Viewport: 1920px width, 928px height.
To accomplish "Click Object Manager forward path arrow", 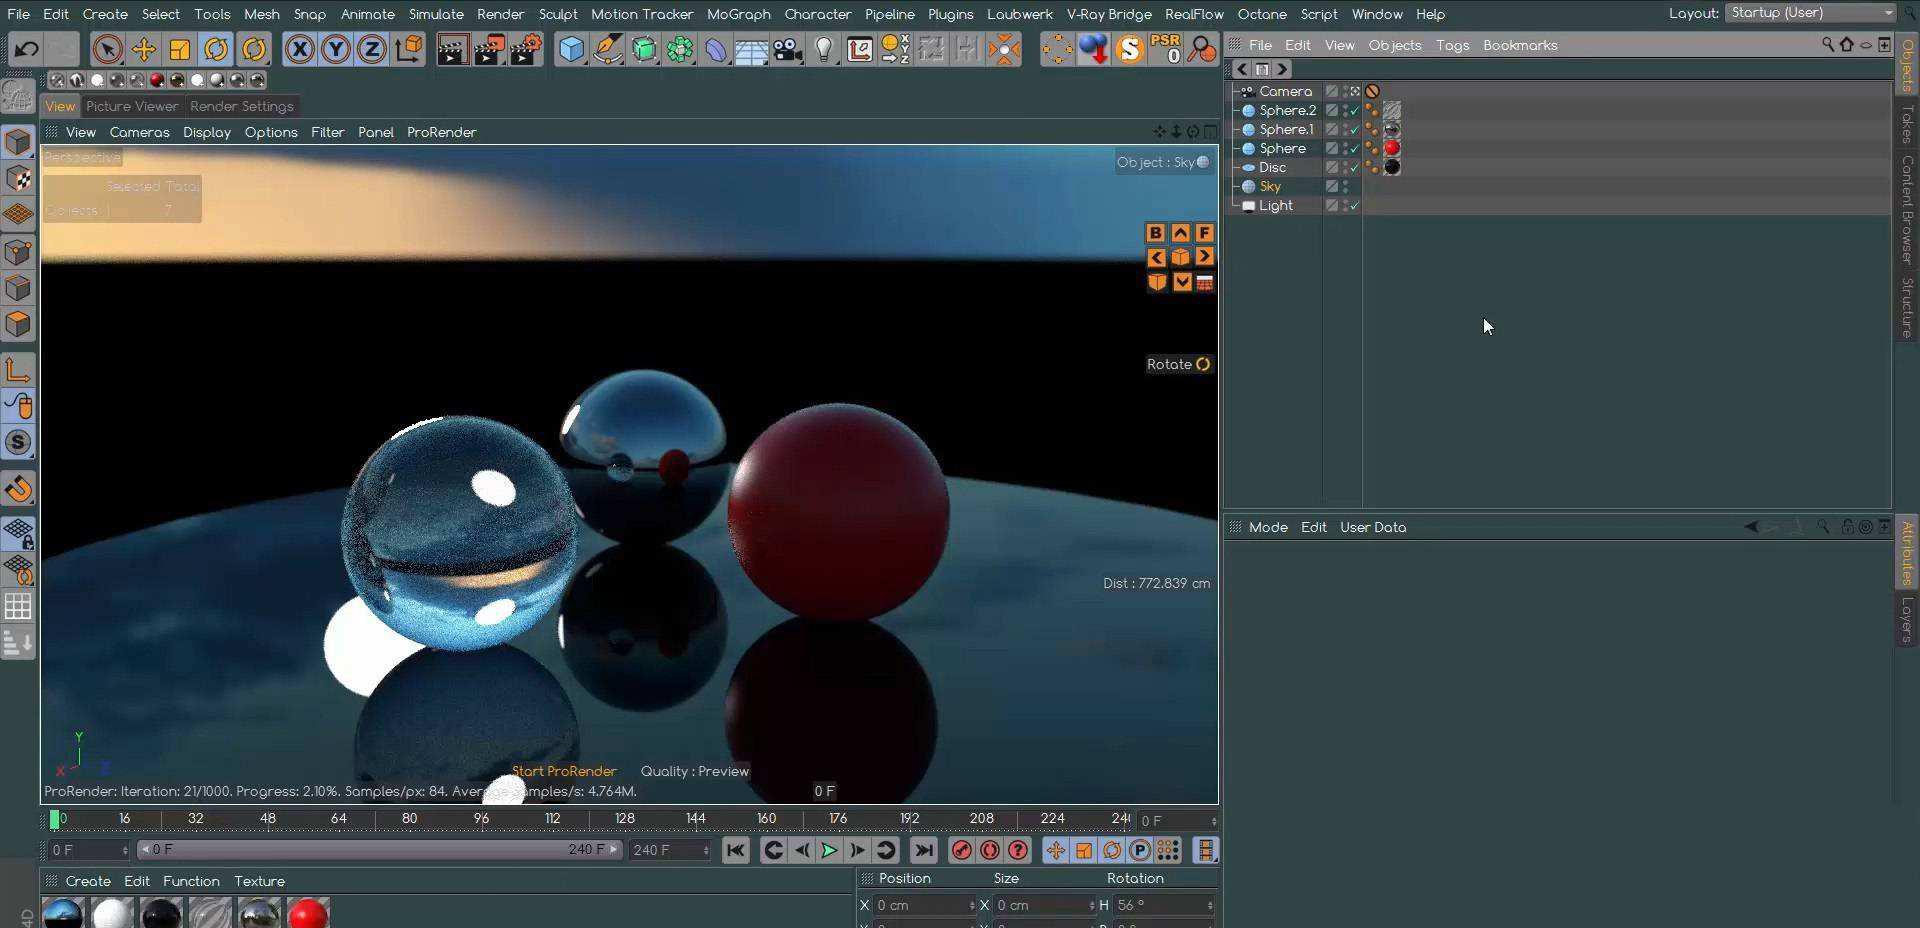I will coord(1282,69).
